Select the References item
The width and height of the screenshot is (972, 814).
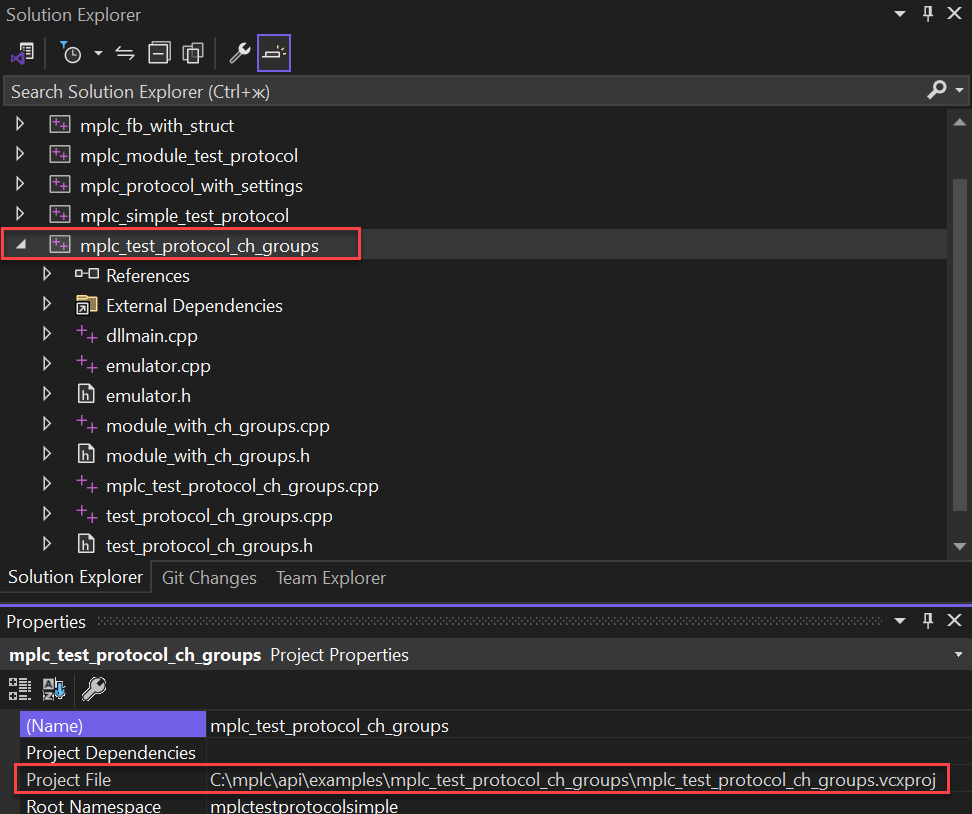(x=148, y=276)
